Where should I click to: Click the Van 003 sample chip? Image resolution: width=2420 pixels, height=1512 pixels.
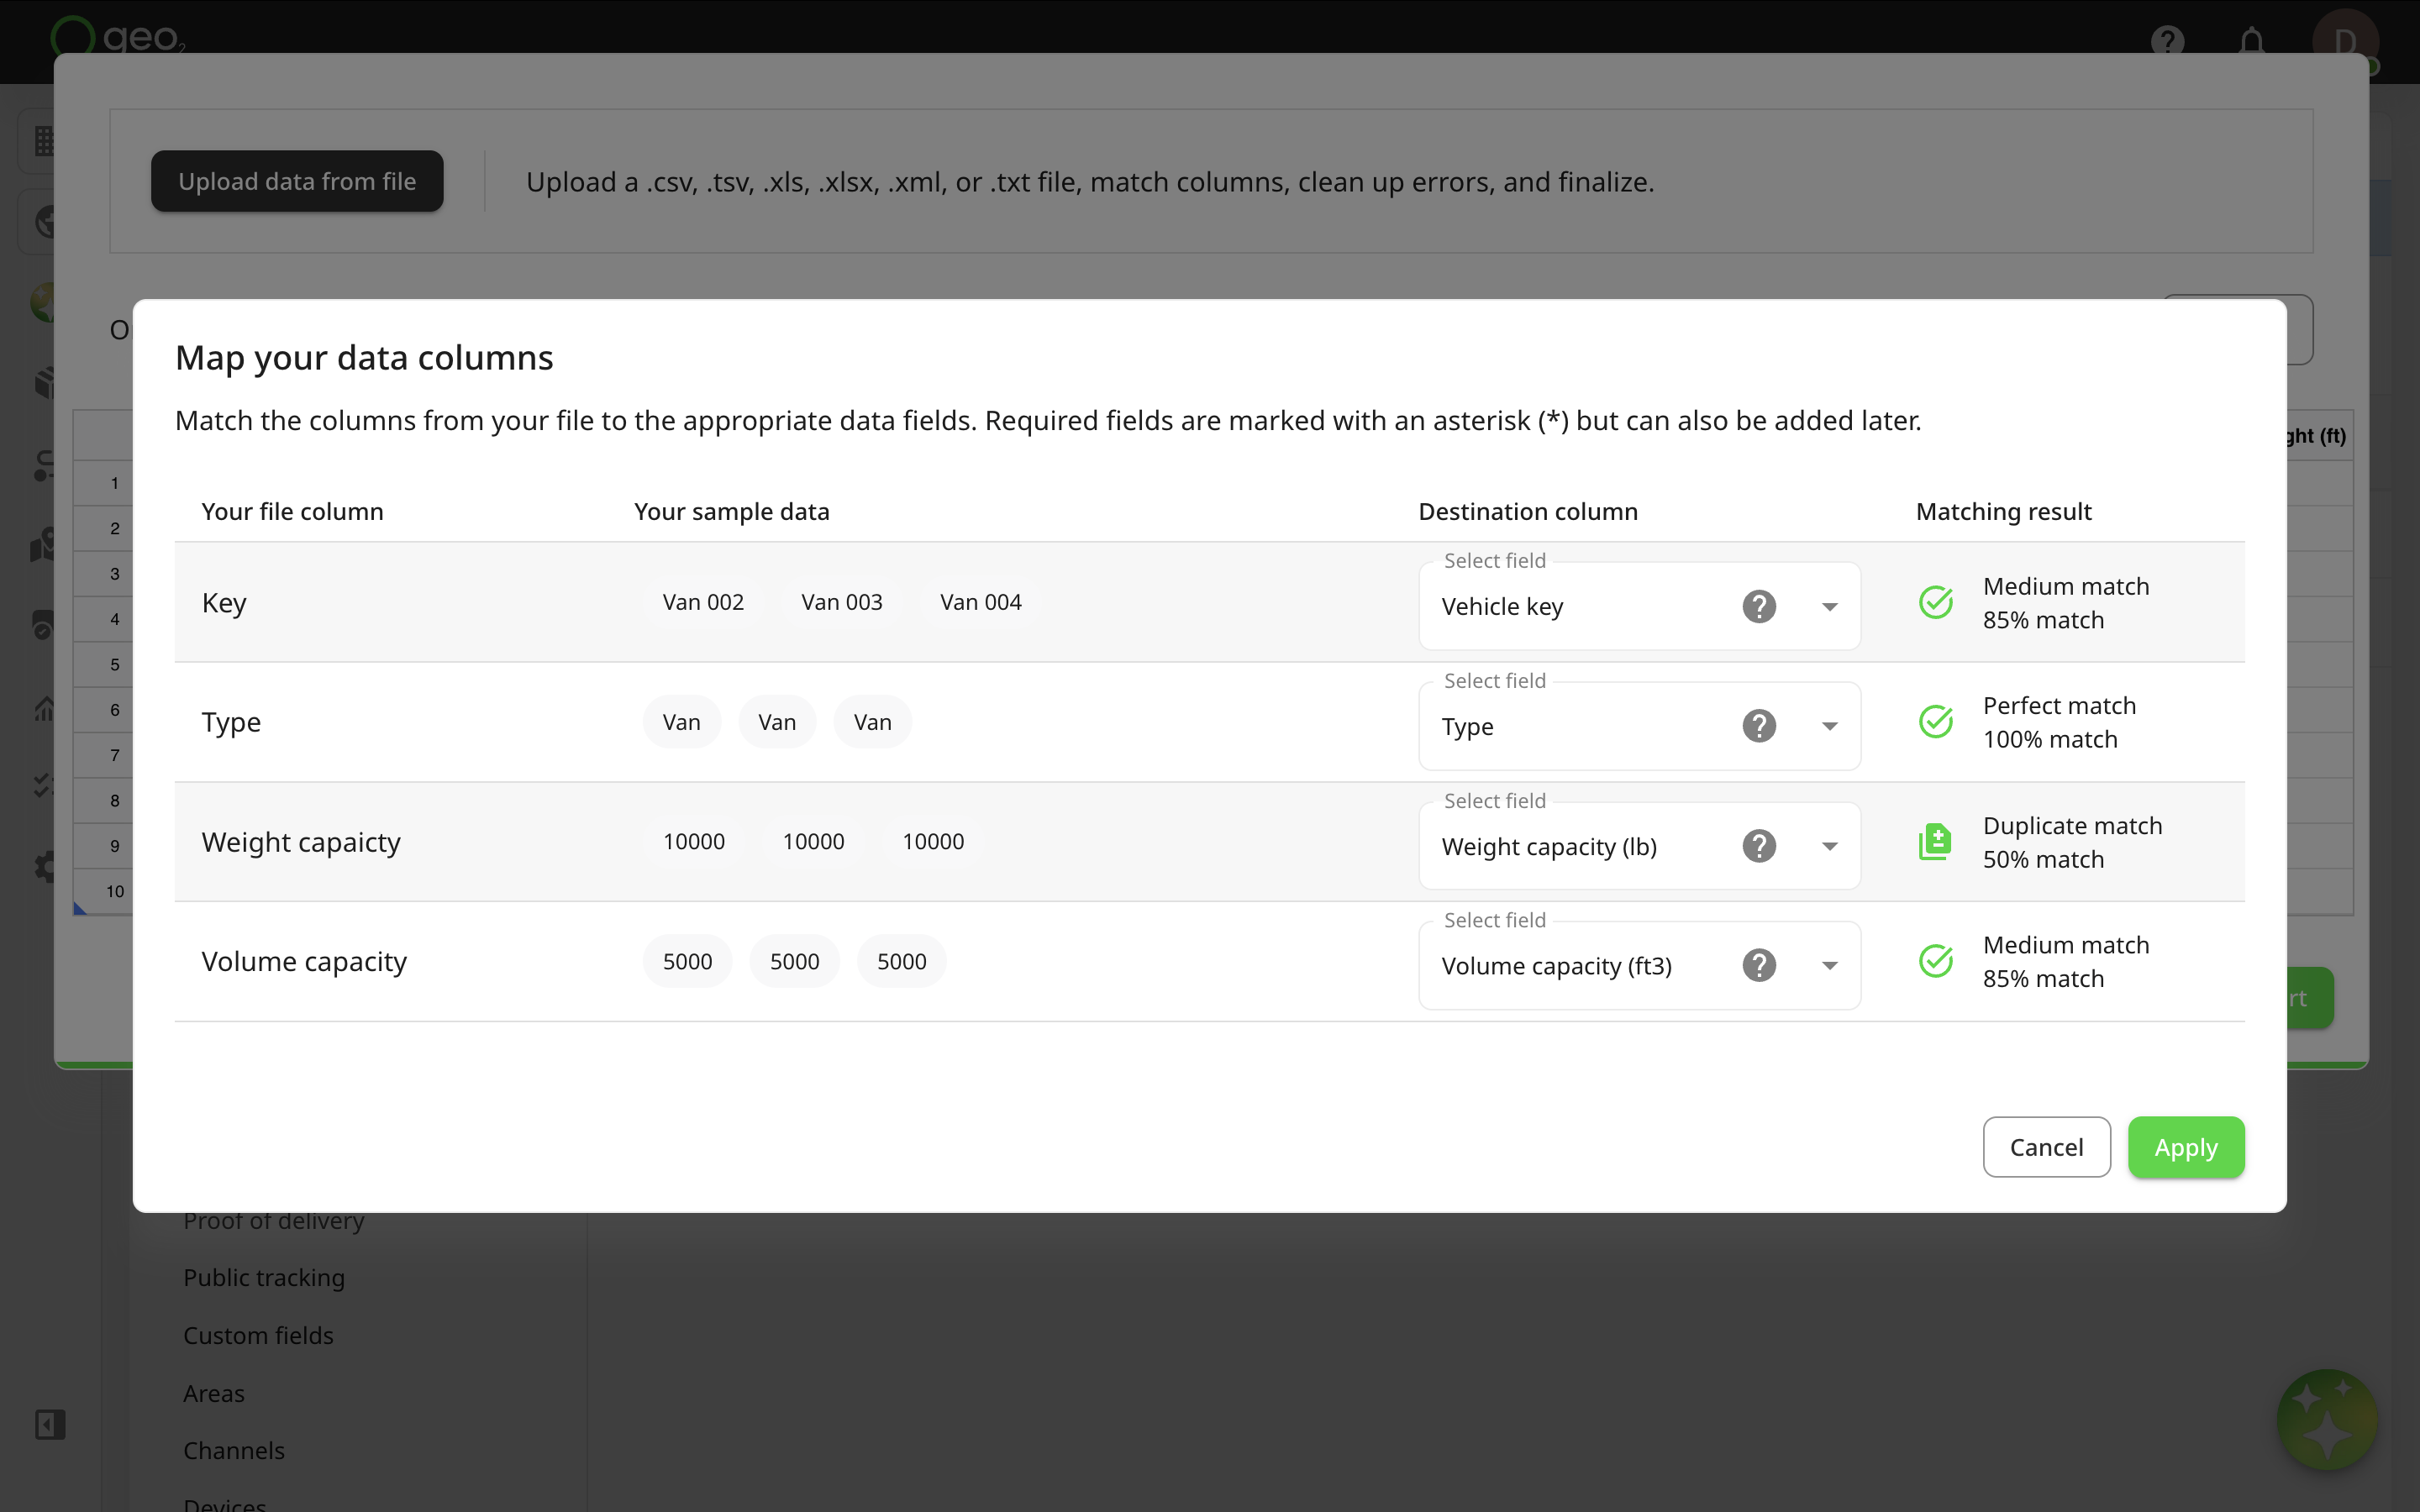(842, 602)
